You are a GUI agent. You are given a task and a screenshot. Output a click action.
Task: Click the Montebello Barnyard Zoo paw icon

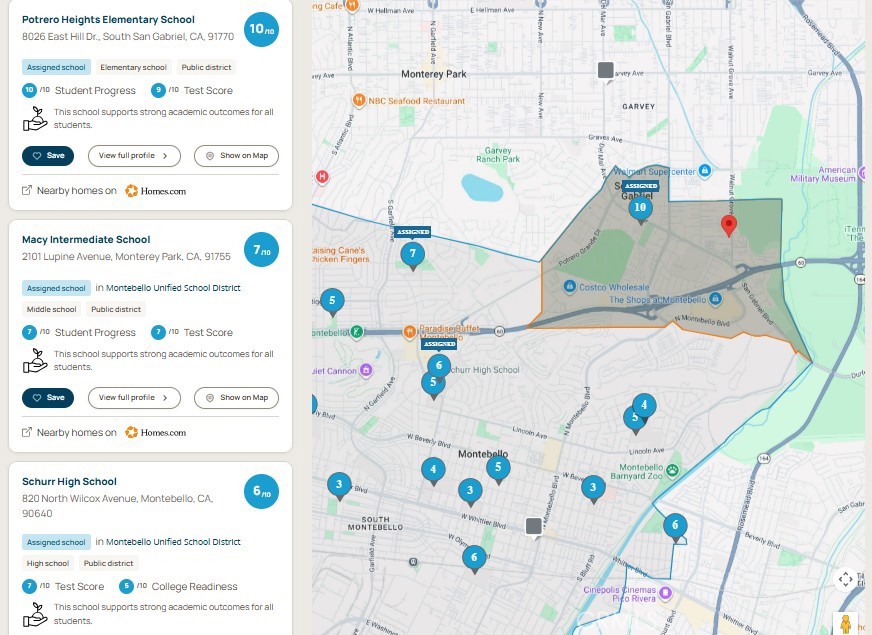point(672,470)
